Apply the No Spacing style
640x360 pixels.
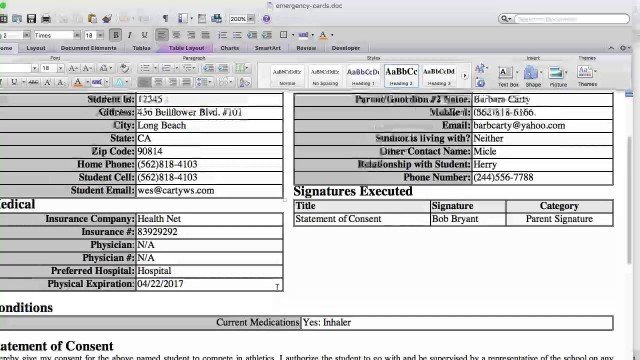tap(325, 76)
